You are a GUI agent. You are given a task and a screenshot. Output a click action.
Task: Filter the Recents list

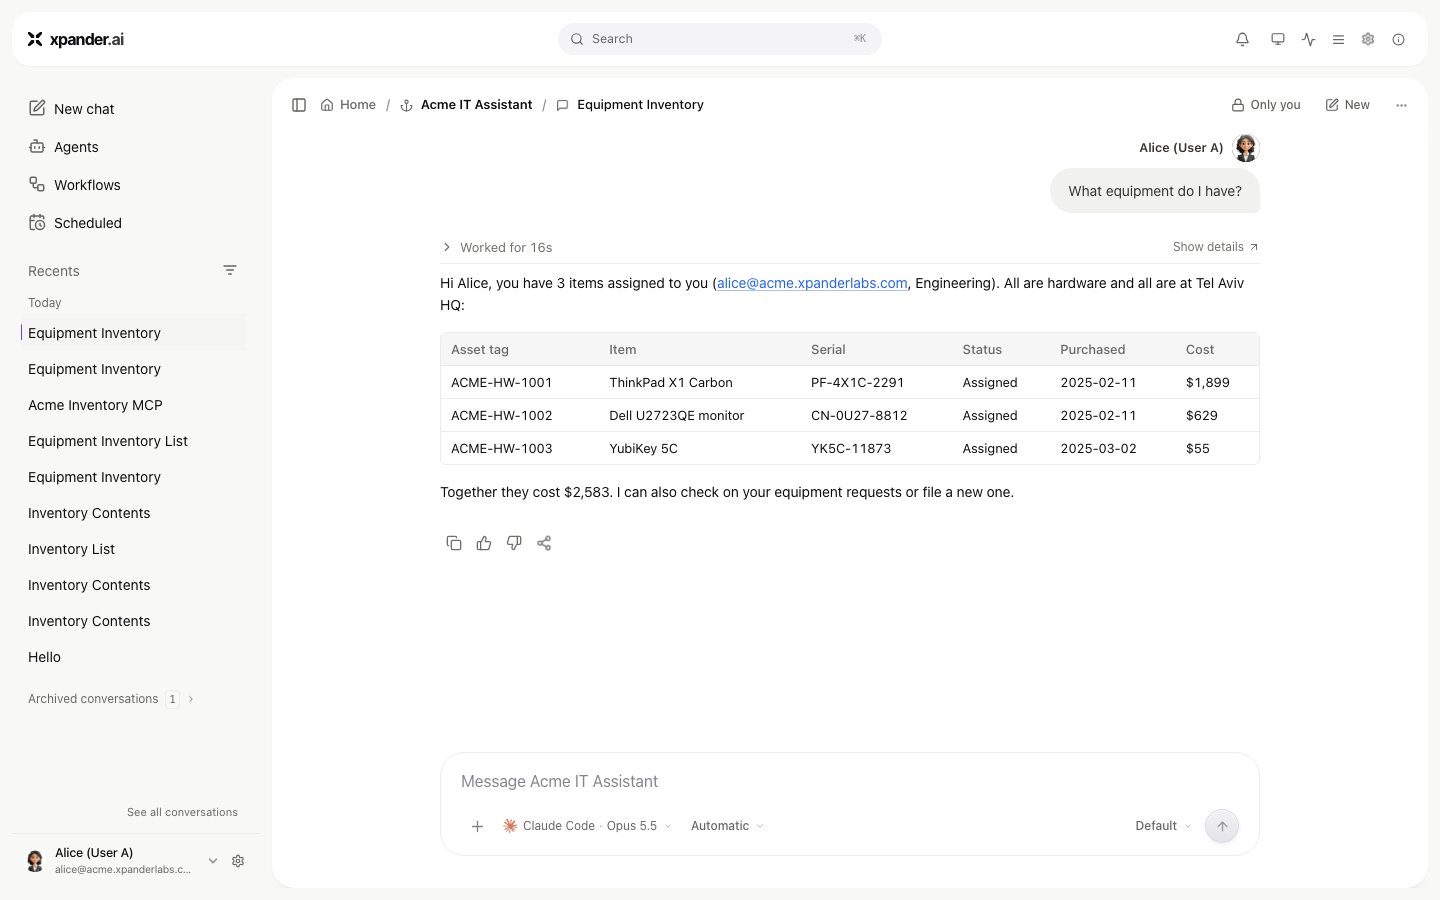tap(230, 271)
